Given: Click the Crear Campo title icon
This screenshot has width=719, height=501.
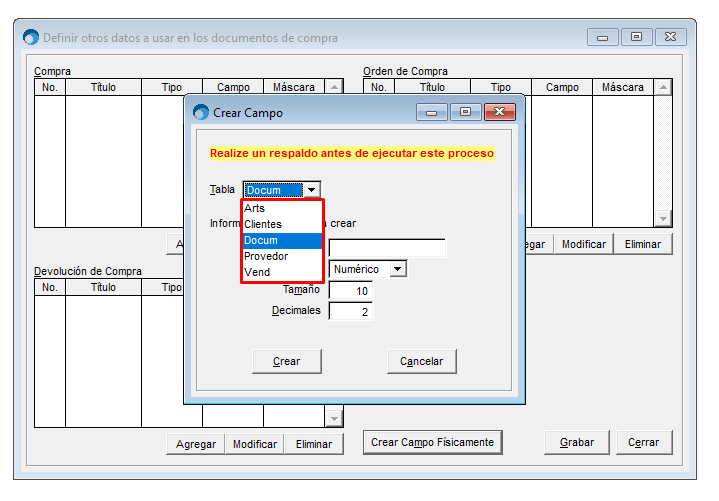Looking at the screenshot, I should (201, 112).
